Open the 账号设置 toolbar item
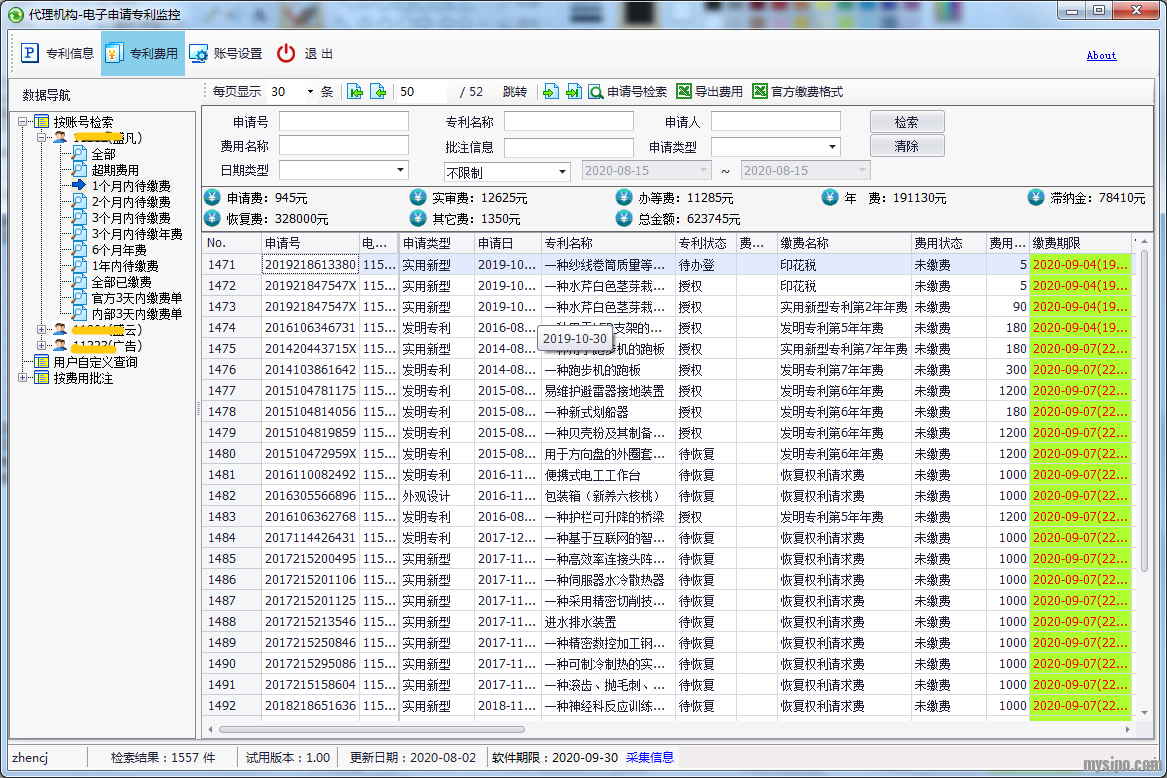 click(225, 54)
